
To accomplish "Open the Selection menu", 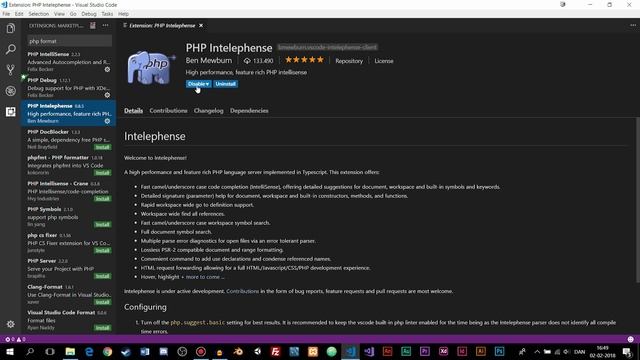I will (38, 14).
